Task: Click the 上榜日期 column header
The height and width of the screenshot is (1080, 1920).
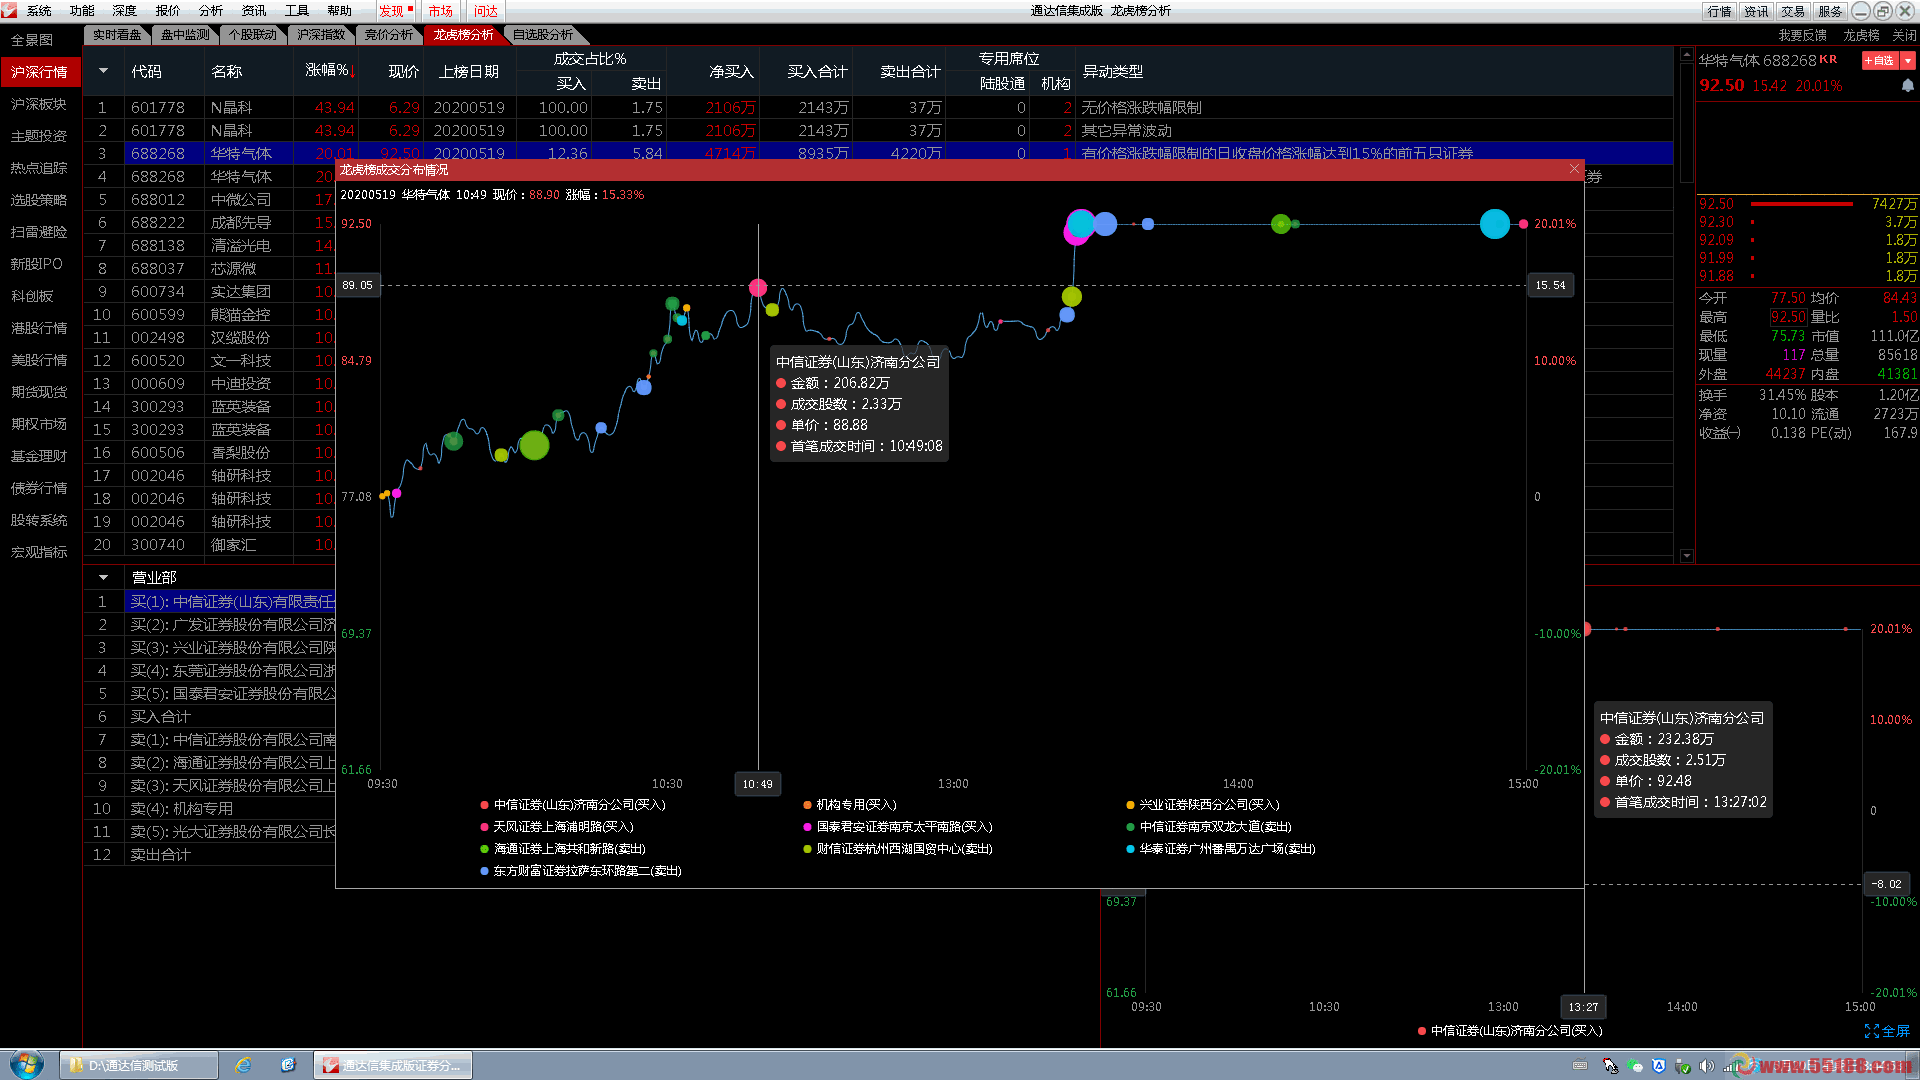Action: [x=468, y=72]
